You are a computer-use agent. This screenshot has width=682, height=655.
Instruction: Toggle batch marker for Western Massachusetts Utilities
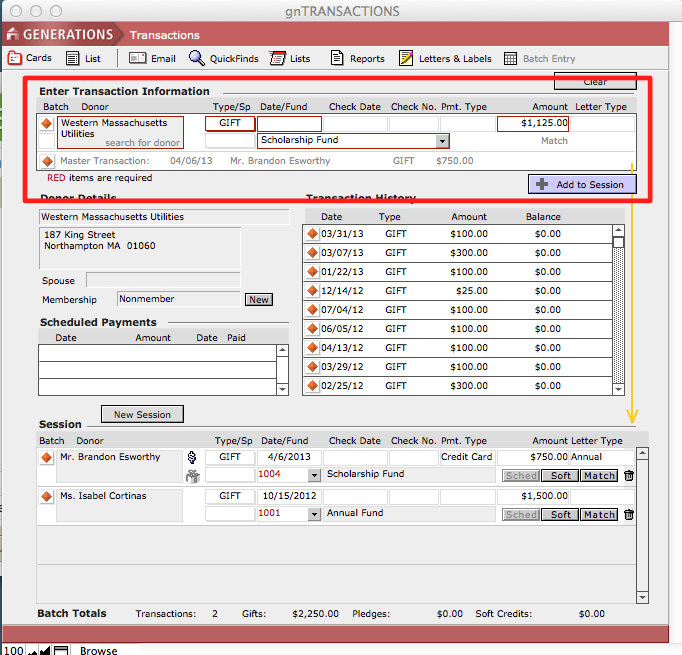click(46, 124)
